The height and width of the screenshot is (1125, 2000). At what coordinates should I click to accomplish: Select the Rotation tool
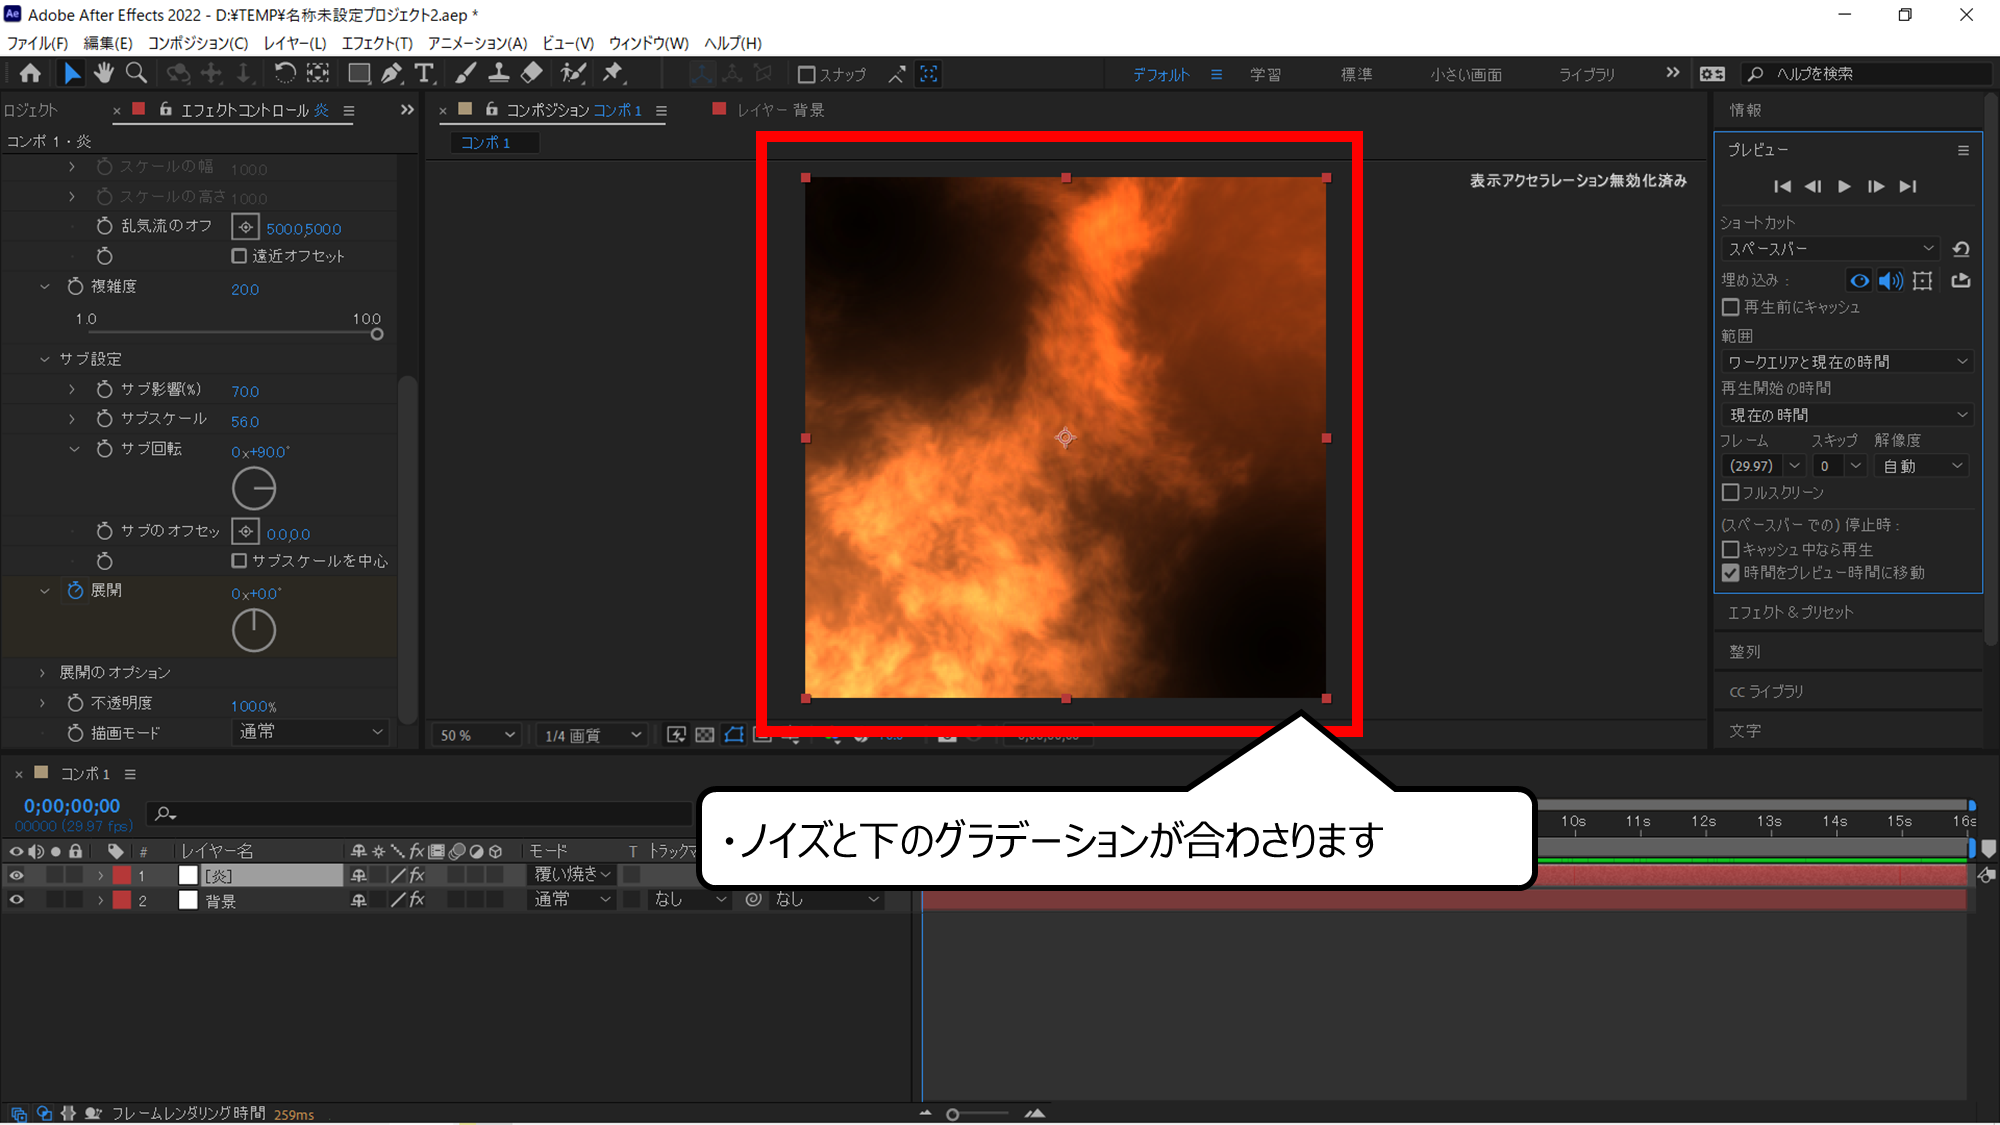(285, 73)
